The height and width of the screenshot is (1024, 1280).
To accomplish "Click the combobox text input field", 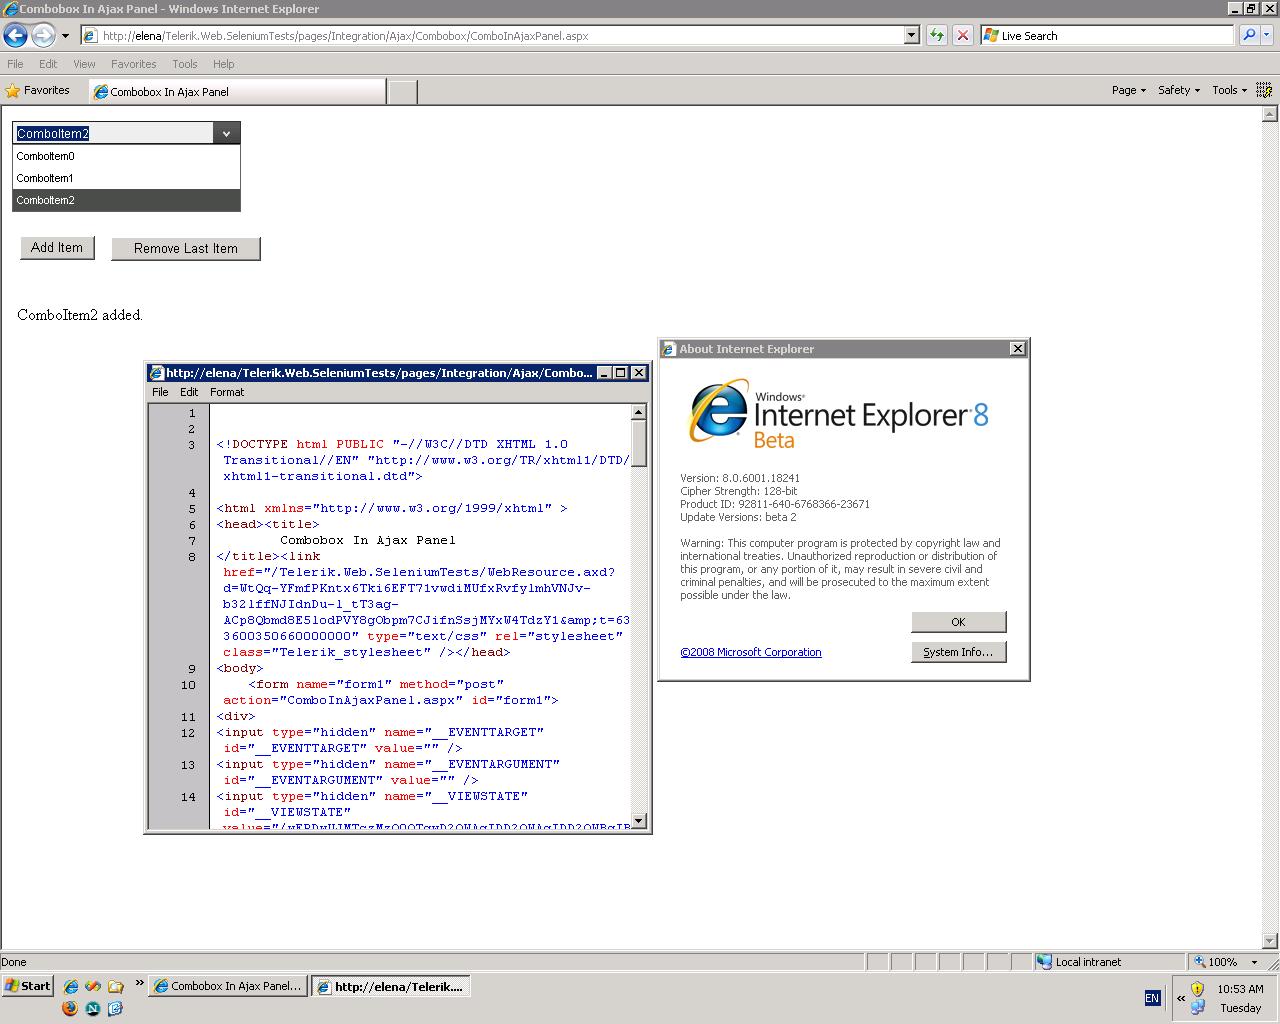I will [113, 133].
